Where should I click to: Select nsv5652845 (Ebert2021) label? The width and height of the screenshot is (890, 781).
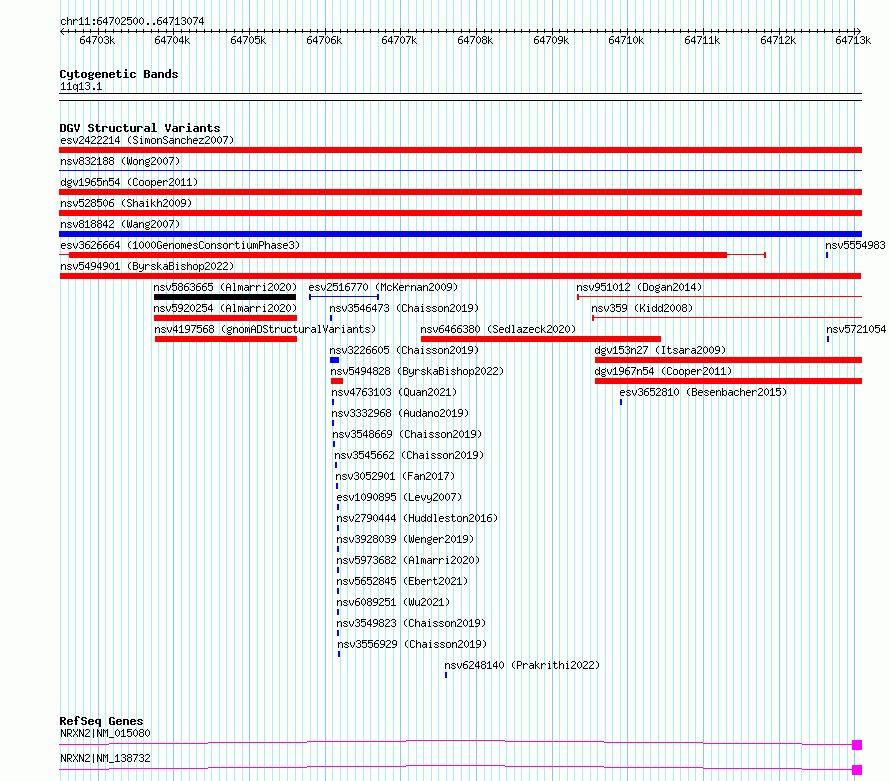click(402, 581)
